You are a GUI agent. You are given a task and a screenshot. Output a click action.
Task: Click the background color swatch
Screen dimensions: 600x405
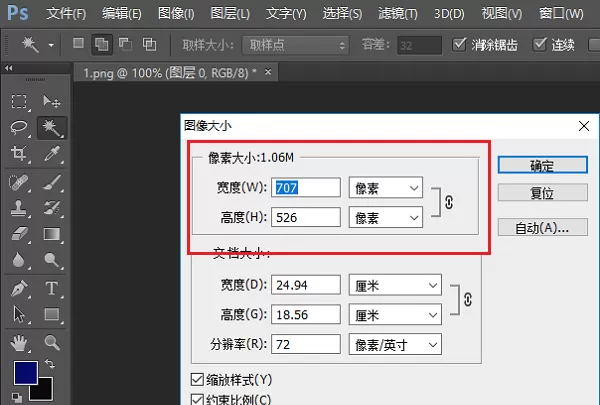tap(44, 392)
